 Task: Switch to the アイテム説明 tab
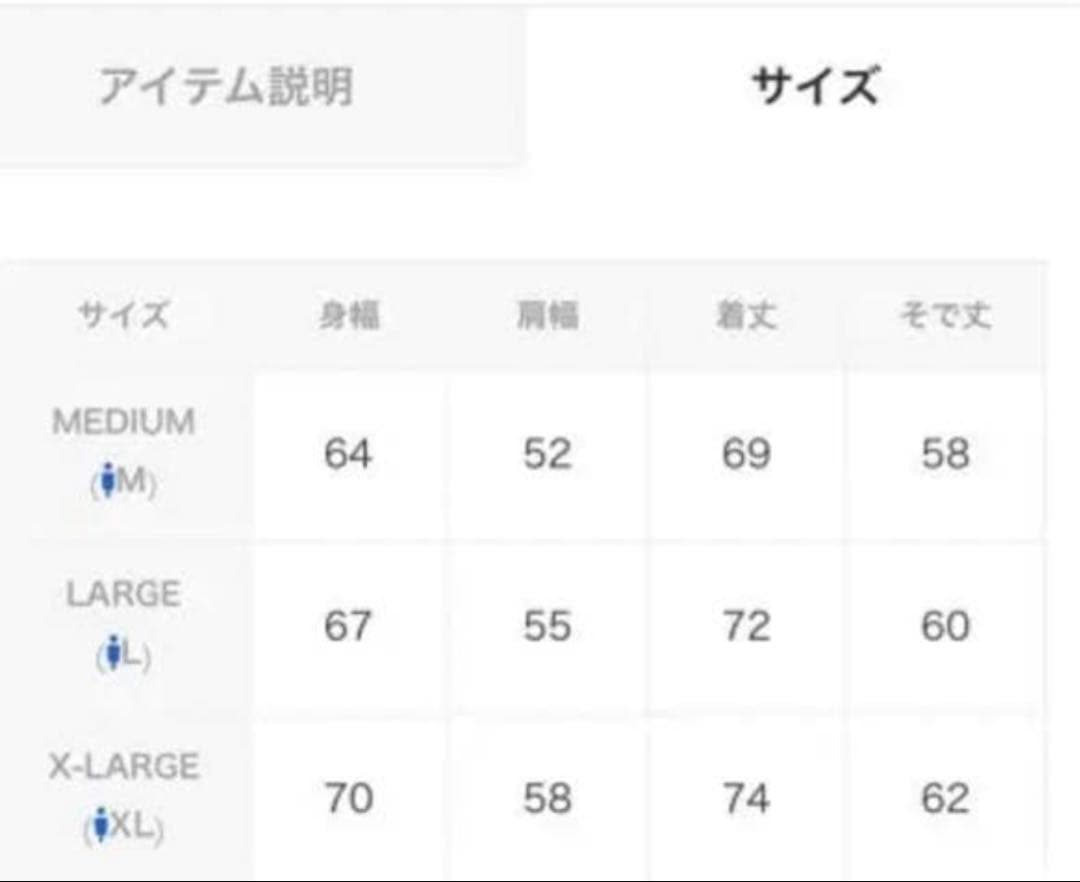(226, 87)
